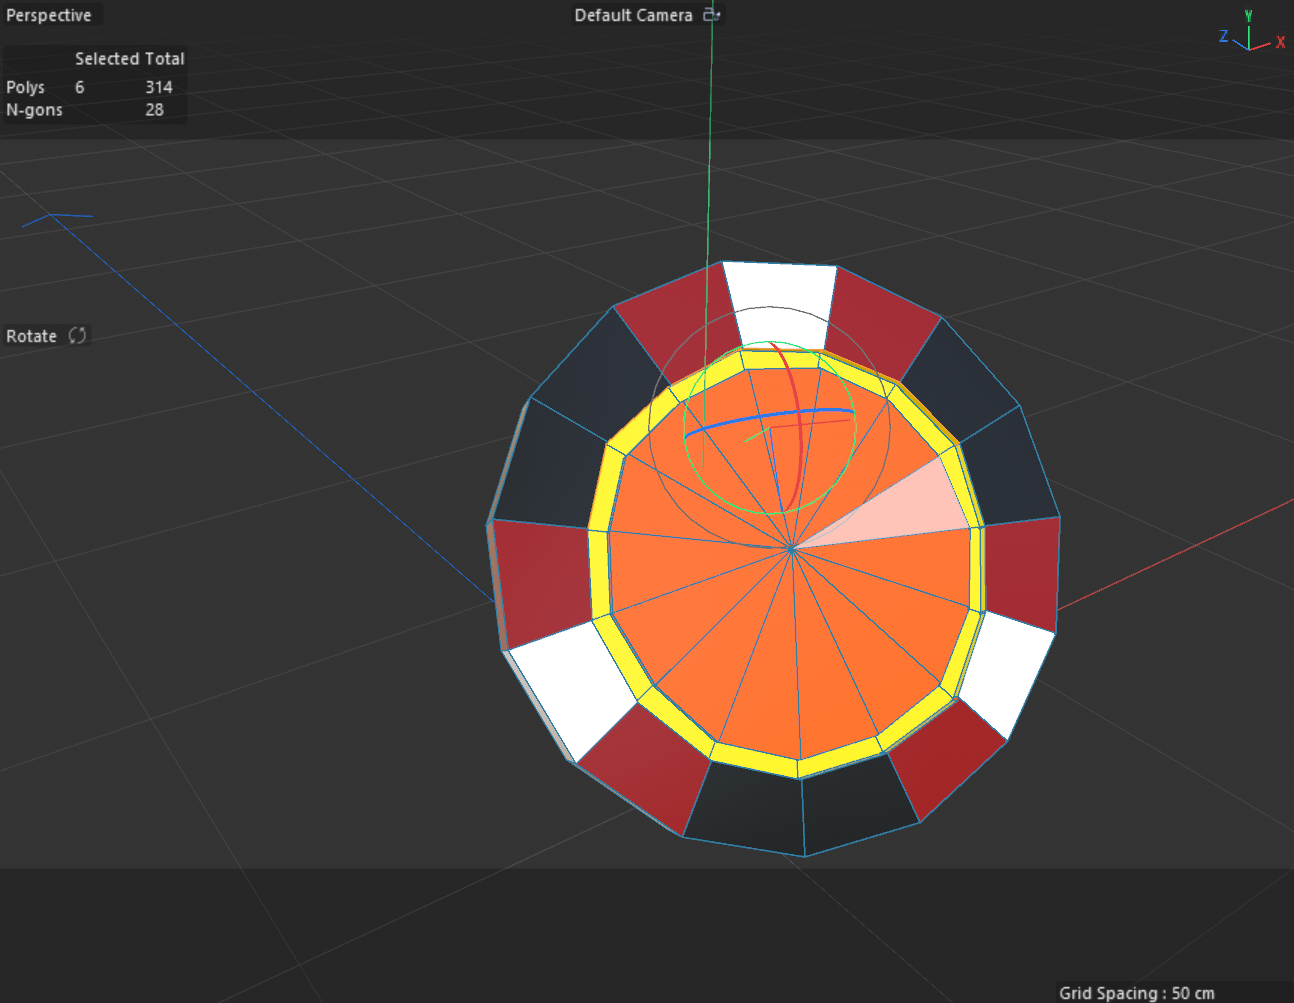Select the Rotate tool icon

77,336
